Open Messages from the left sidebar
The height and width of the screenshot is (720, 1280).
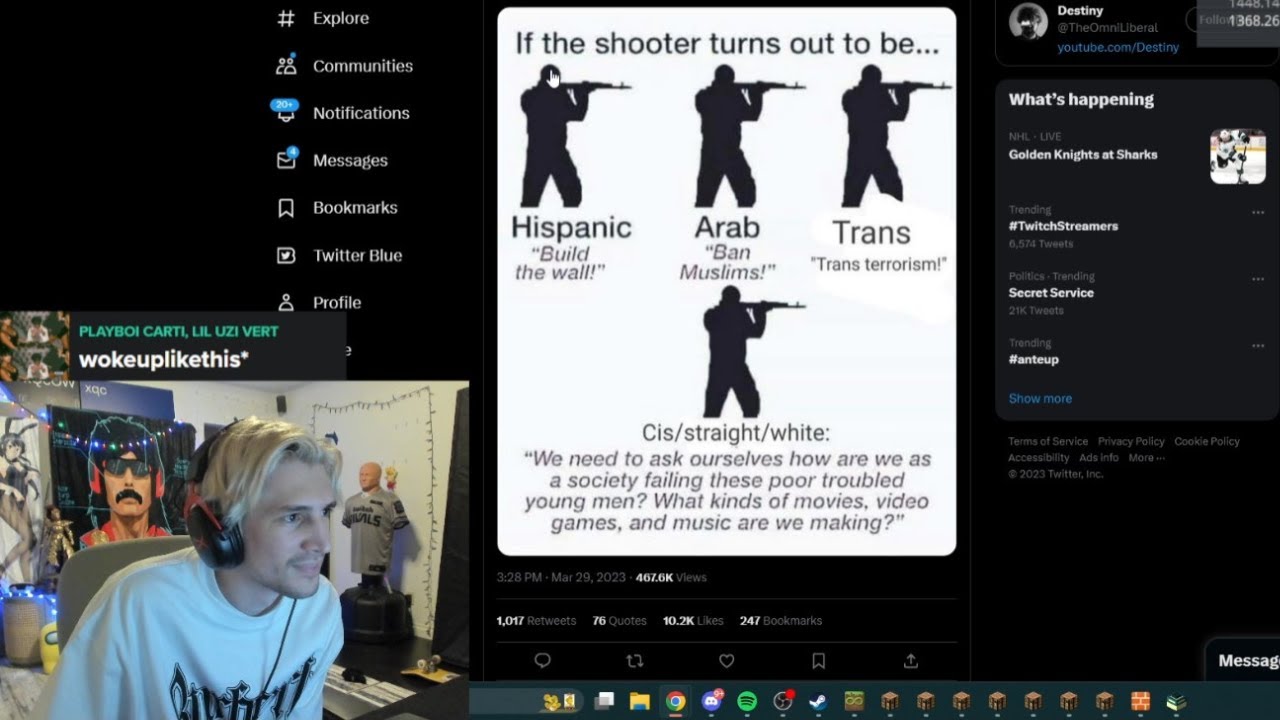click(x=332, y=160)
